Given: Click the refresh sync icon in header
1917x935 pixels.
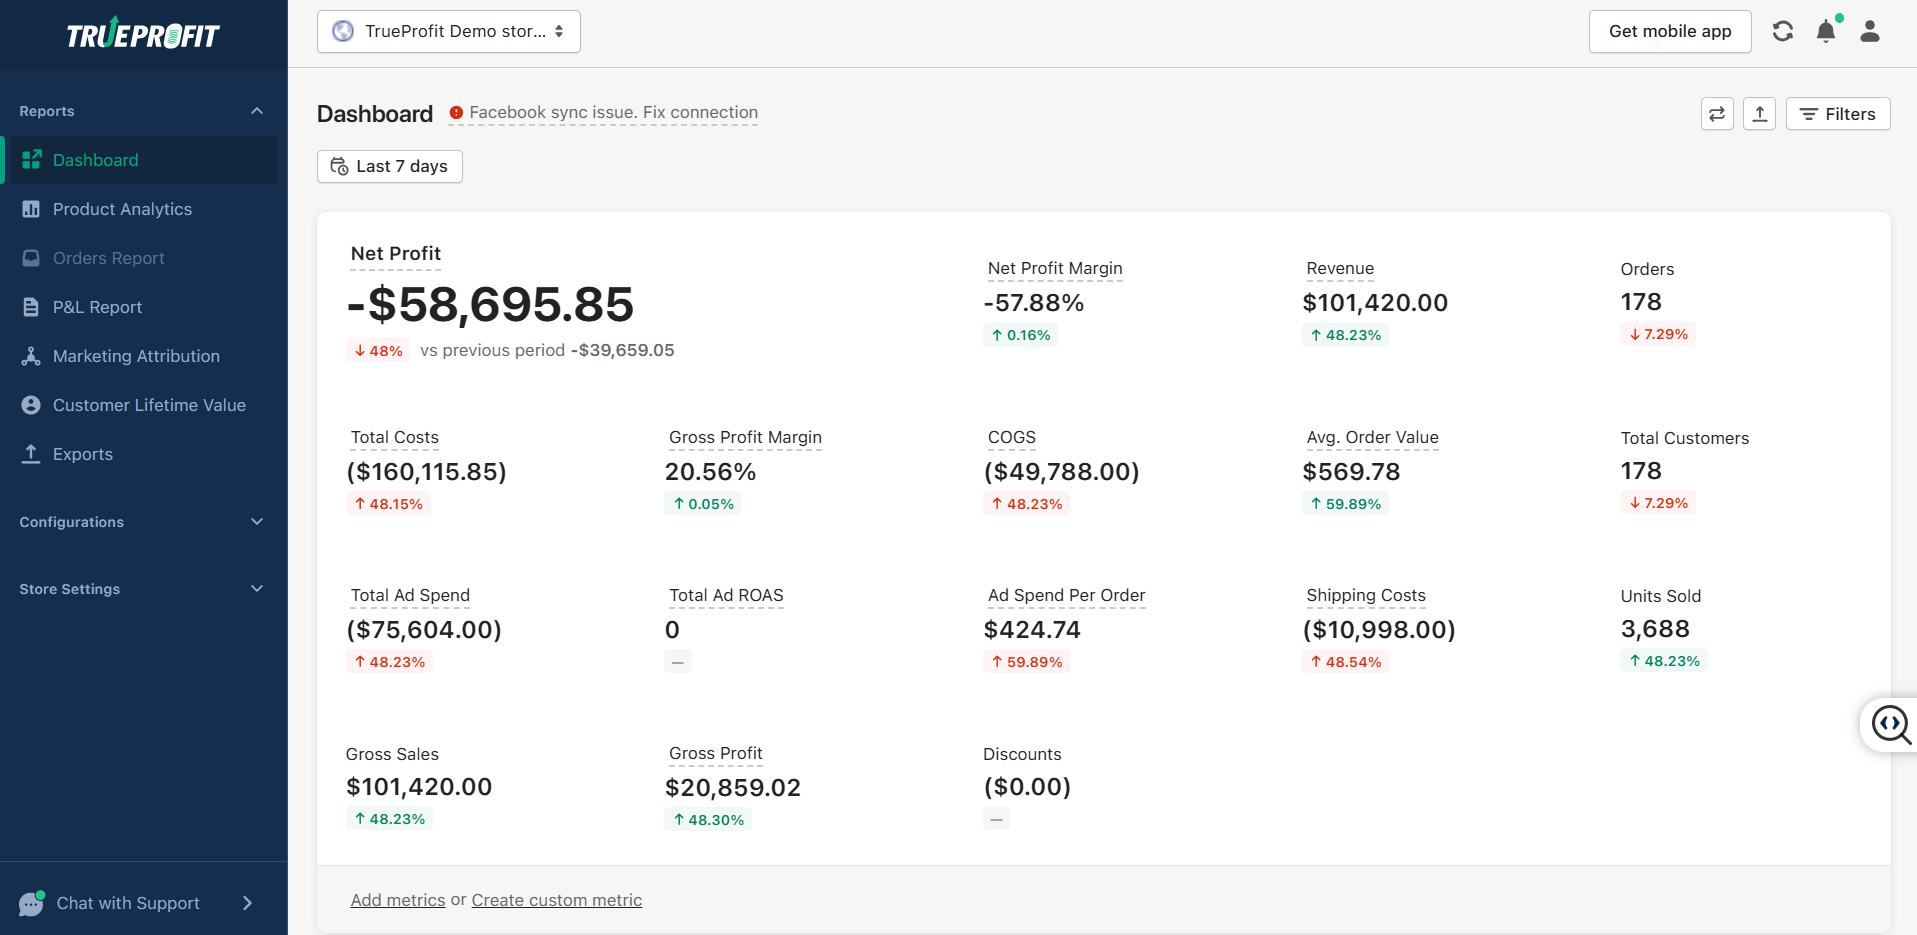Looking at the screenshot, I should 1783,31.
